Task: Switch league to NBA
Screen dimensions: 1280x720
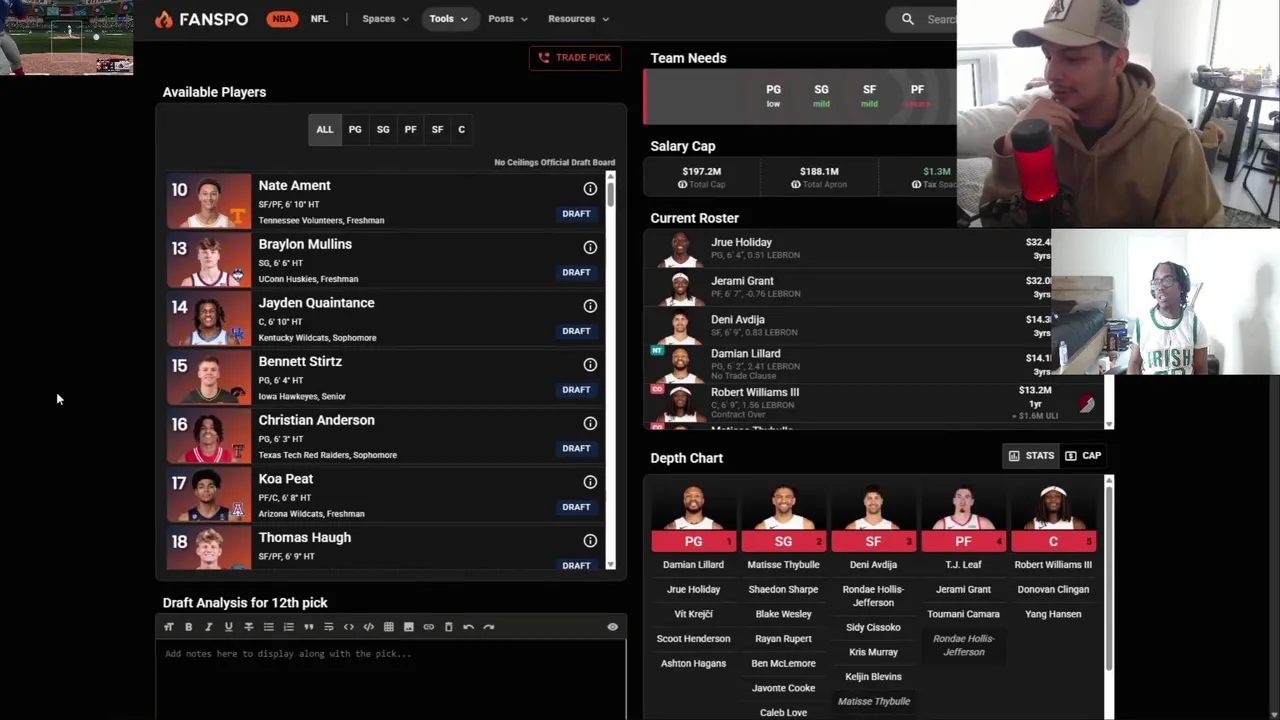Action: (x=282, y=19)
